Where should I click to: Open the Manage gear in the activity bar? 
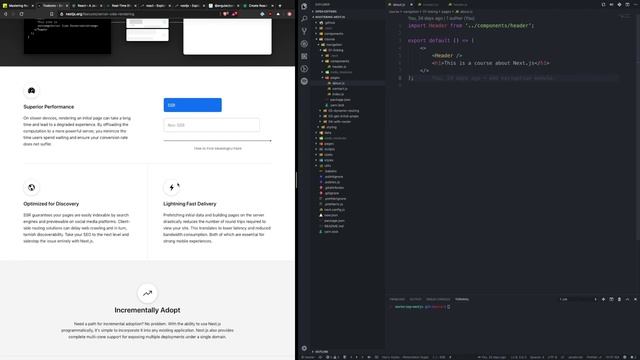coord(304,348)
